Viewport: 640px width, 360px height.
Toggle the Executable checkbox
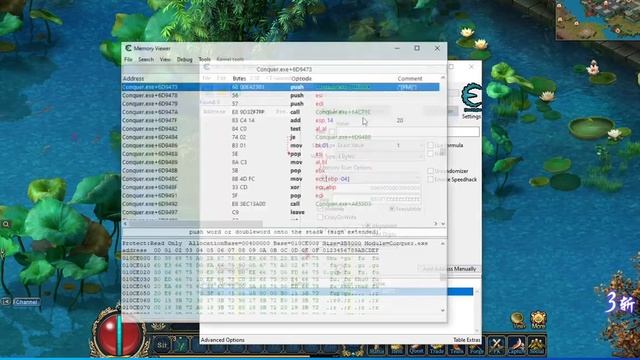(391, 209)
